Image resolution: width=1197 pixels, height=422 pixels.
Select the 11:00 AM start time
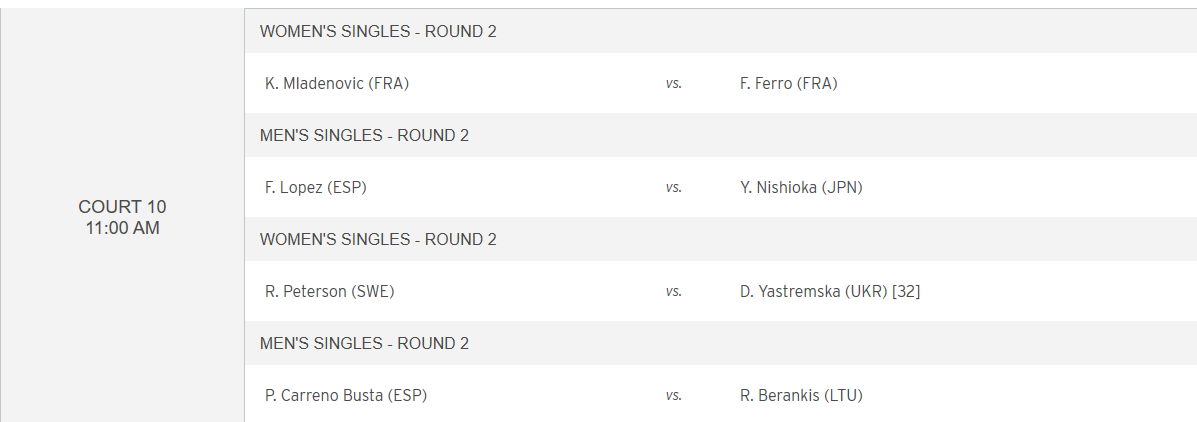(x=122, y=228)
